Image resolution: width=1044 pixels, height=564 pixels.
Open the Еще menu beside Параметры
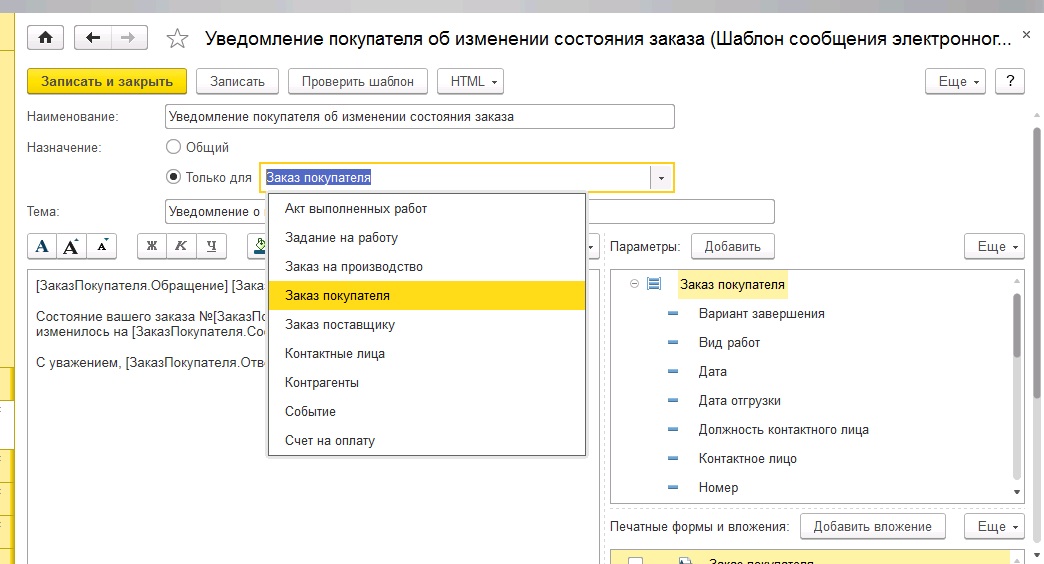tap(994, 246)
